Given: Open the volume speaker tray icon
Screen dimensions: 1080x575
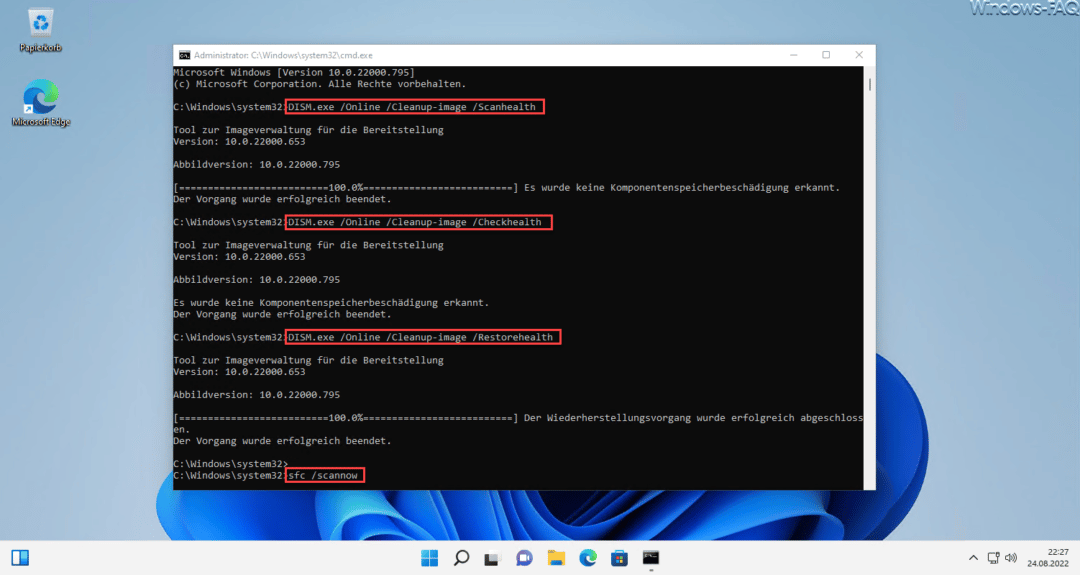Looking at the screenshot, I should 1010,558.
